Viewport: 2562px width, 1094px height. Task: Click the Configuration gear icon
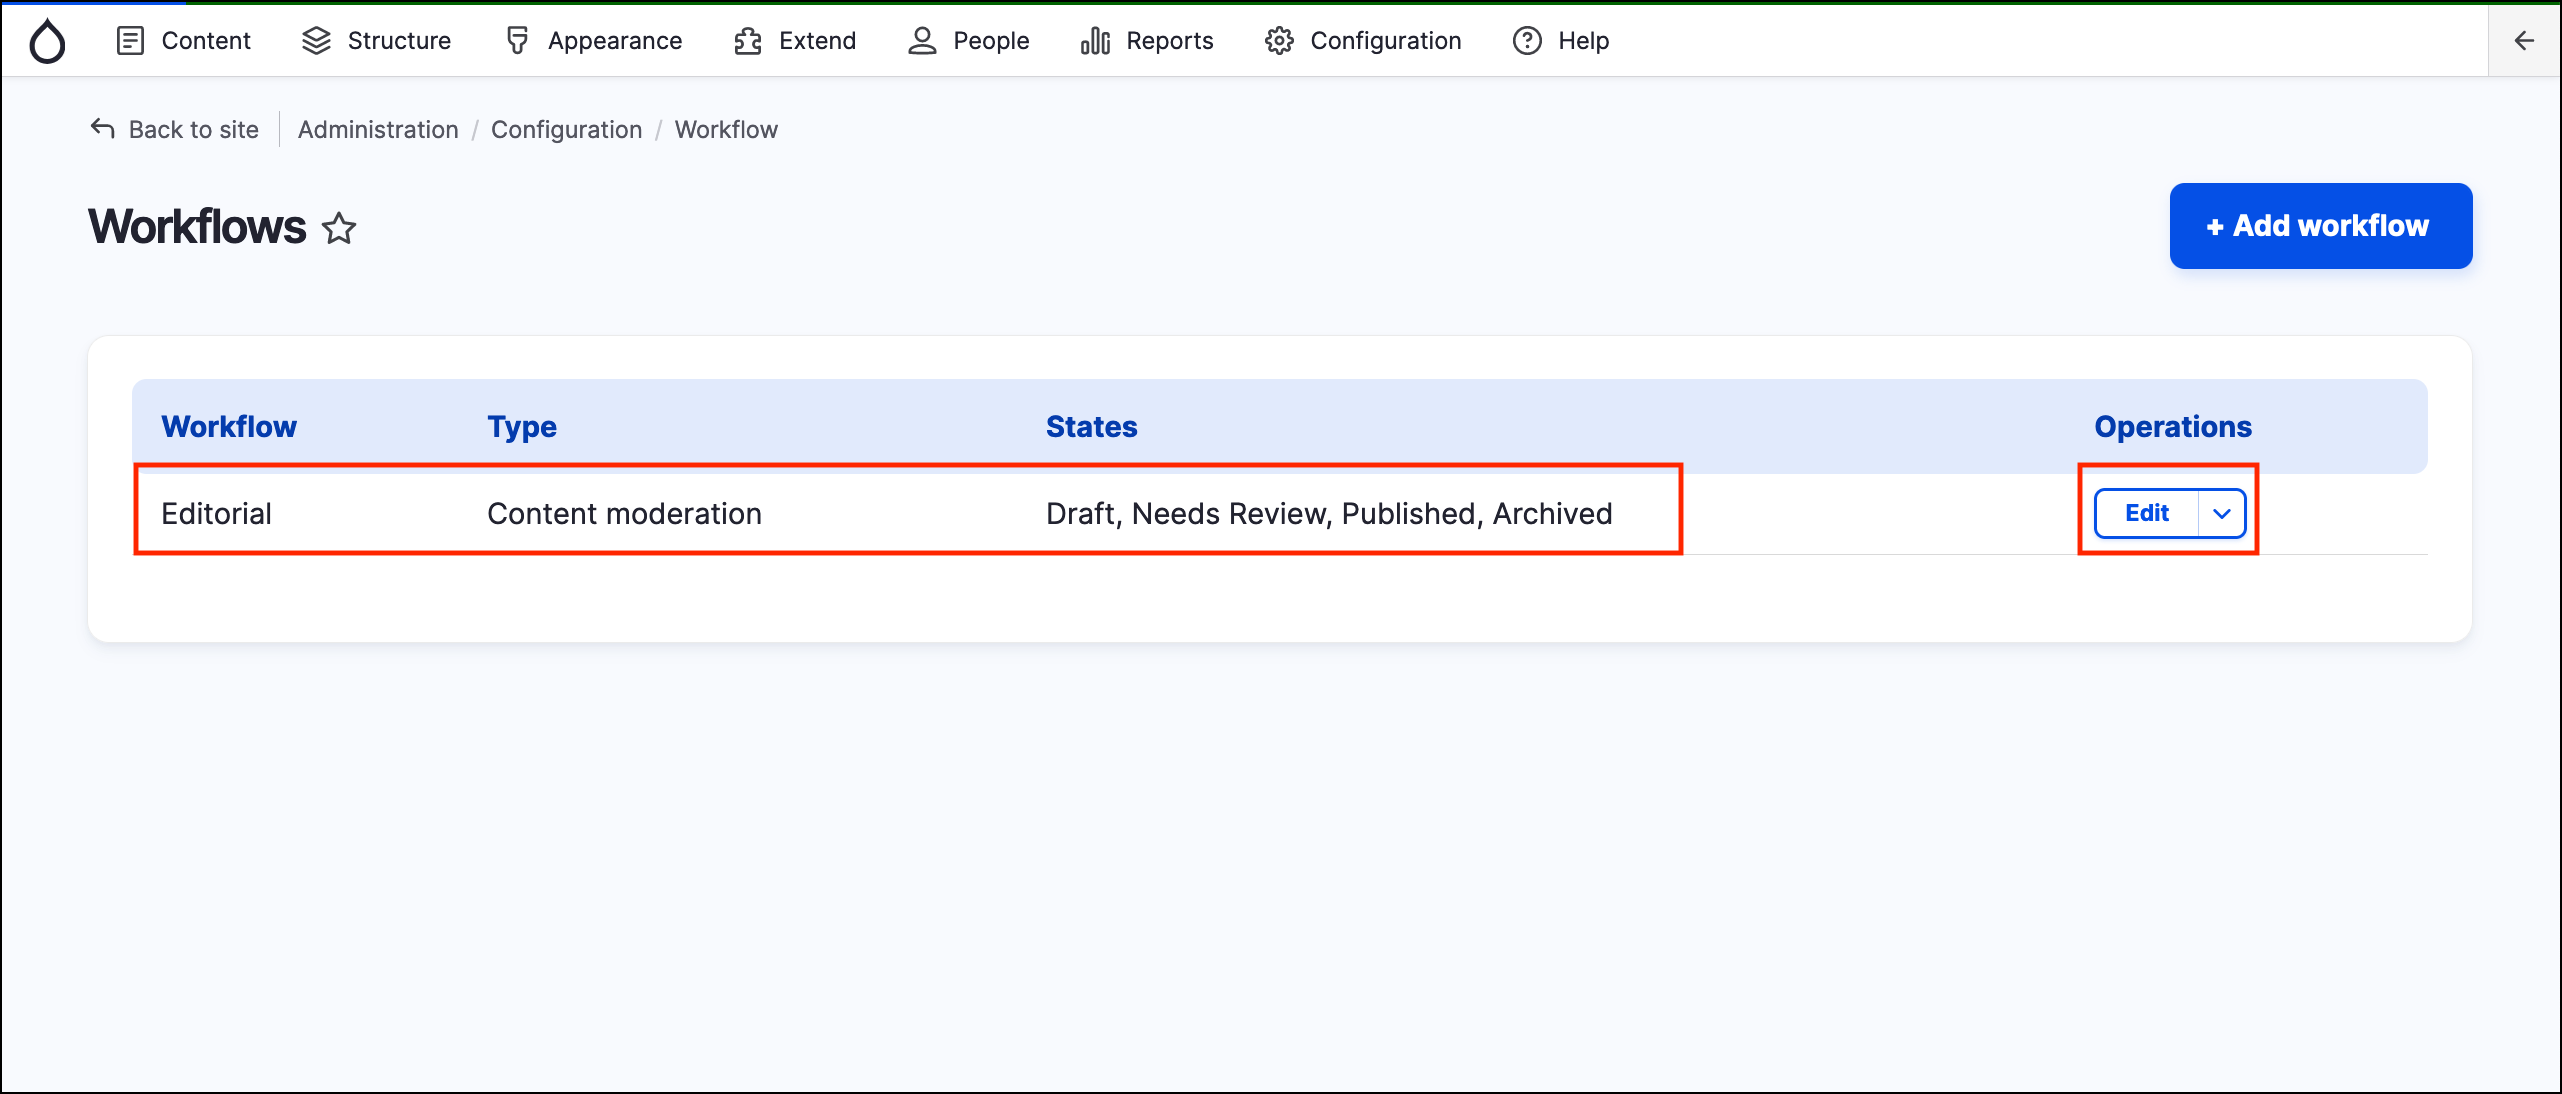[x=1279, y=41]
